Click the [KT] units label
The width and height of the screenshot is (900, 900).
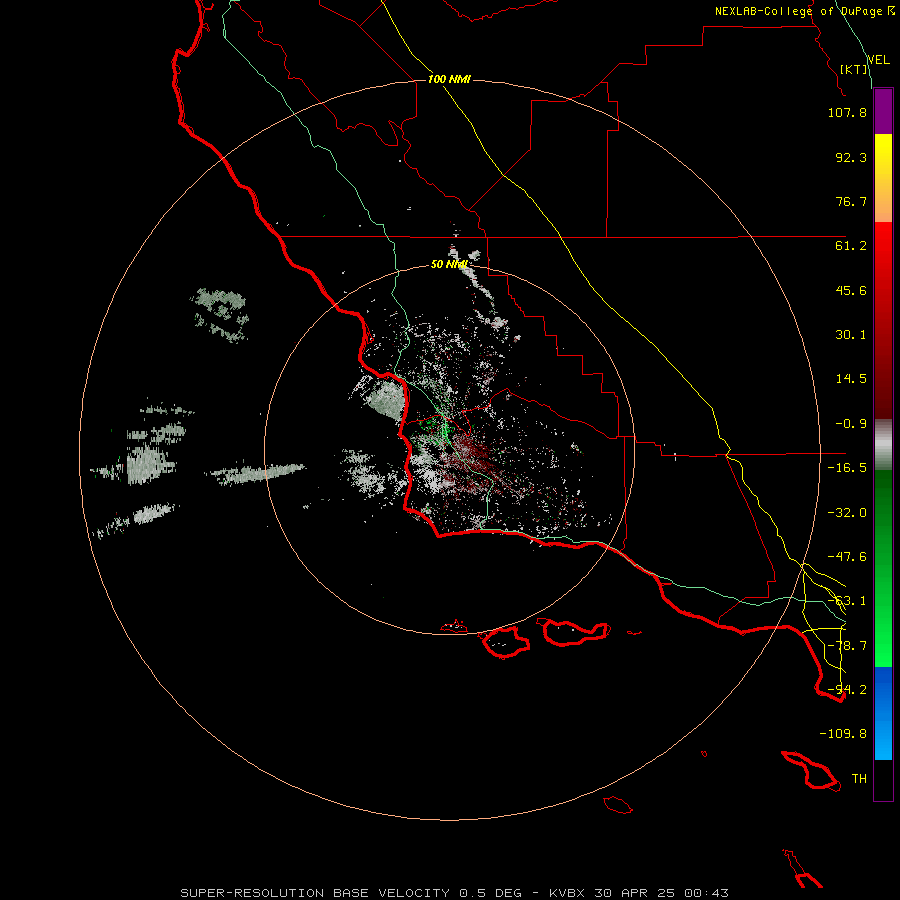pos(854,69)
